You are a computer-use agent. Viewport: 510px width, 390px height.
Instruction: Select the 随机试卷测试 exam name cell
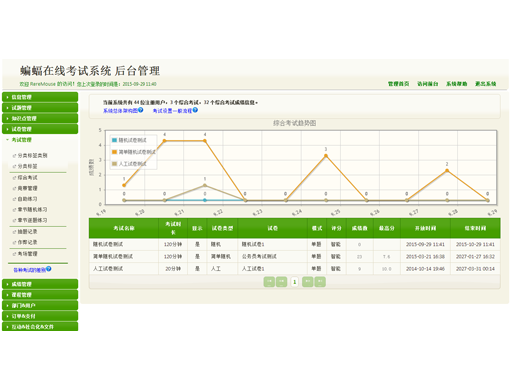124,244
